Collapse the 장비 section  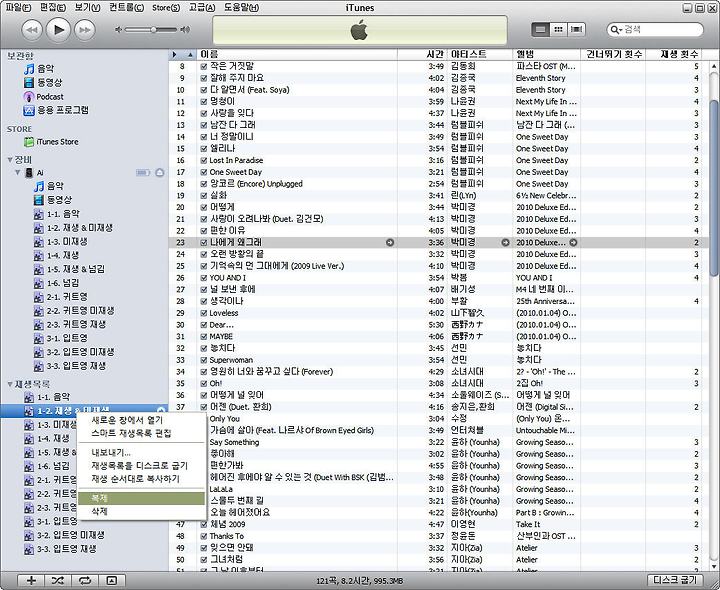[x=10, y=160]
